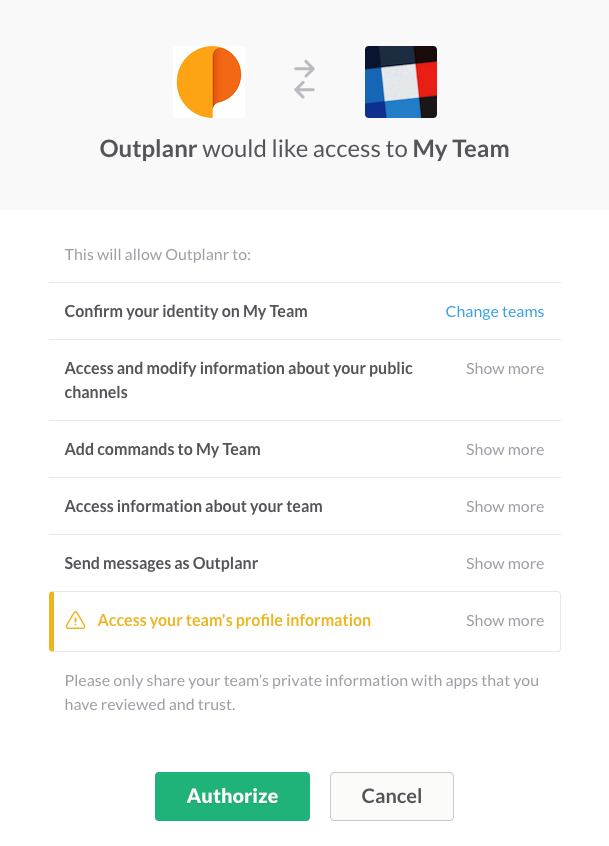Click the 'Please only share your team's private information' notice
Image resolution: width=609 pixels, height=846 pixels.
click(302, 692)
